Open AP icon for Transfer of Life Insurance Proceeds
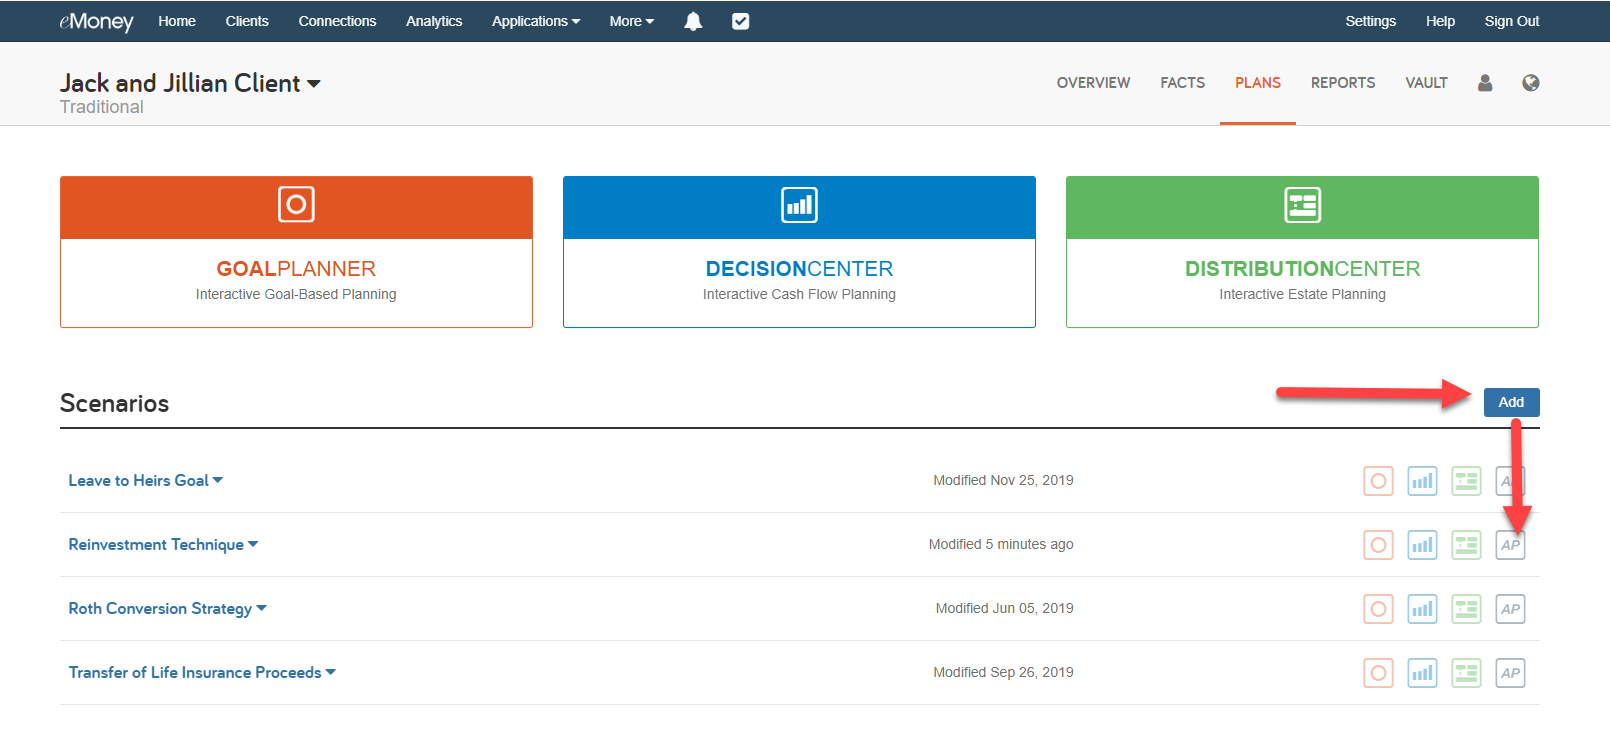 click(1510, 673)
